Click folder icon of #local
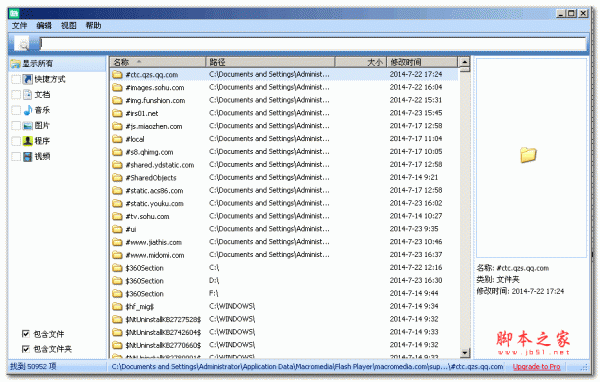The image size is (600, 382). [x=117, y=139]
